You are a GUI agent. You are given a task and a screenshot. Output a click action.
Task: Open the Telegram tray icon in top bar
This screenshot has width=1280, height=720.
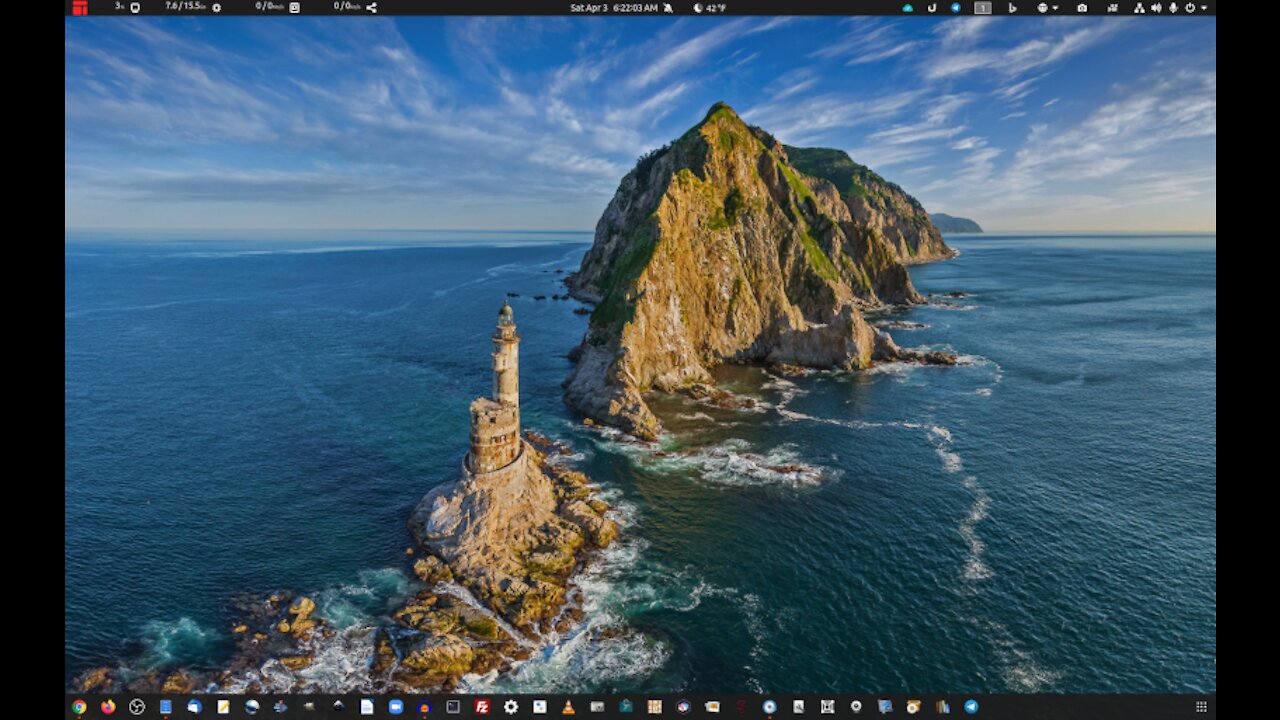[x=956, y=8]
